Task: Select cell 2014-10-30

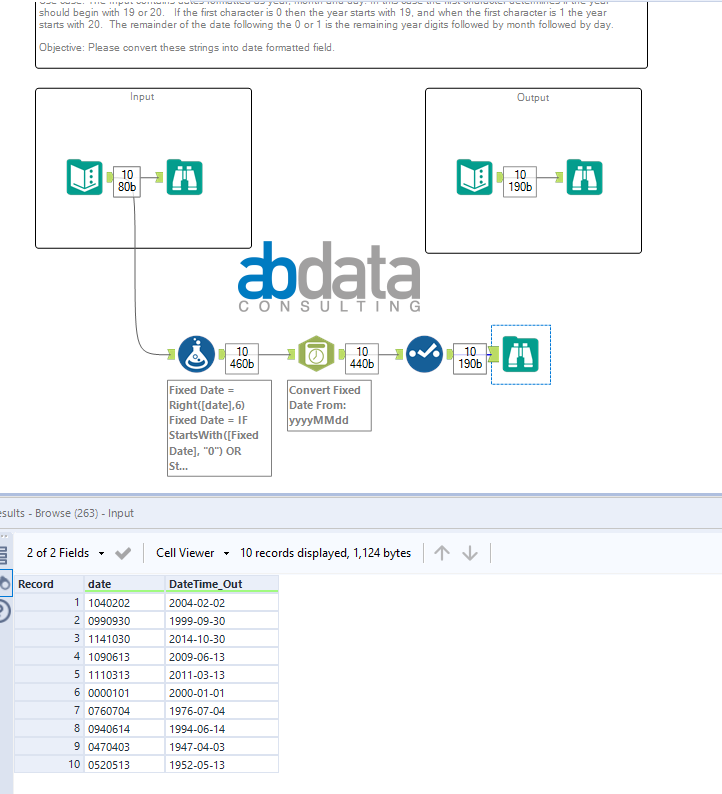Action: (222, 639)
